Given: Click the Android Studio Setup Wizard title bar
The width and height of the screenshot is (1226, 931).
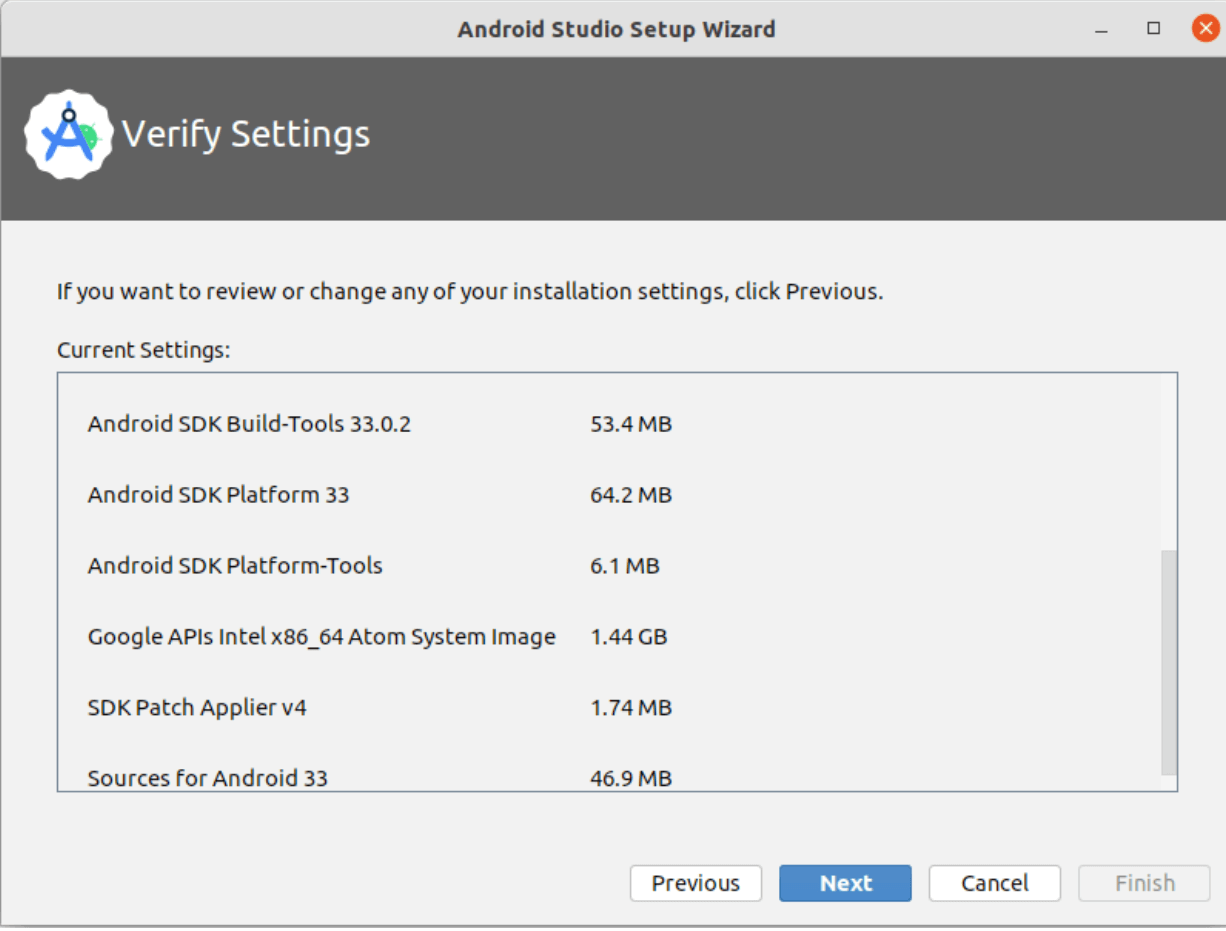Looking at the screenshot, I should click(616, 29).
